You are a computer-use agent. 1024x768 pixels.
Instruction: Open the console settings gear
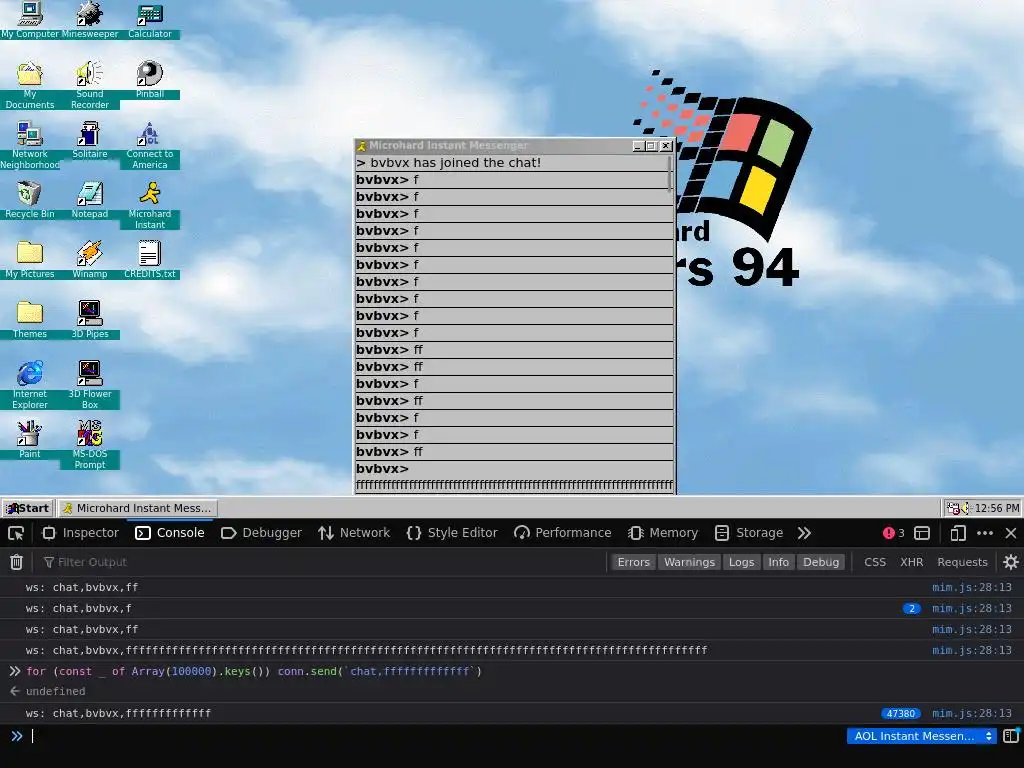tap(1011, 562)
